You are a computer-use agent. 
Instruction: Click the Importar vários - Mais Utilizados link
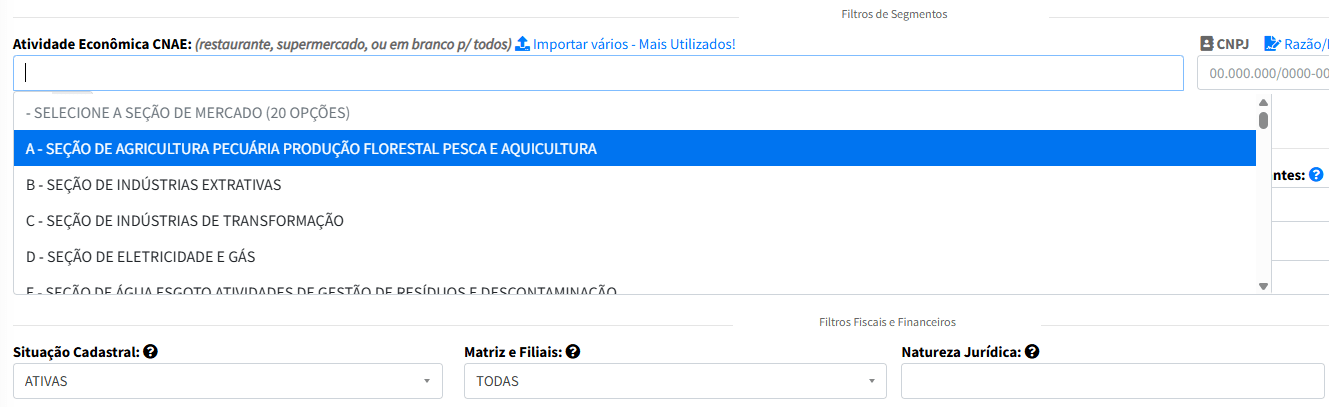click(634, 45)
